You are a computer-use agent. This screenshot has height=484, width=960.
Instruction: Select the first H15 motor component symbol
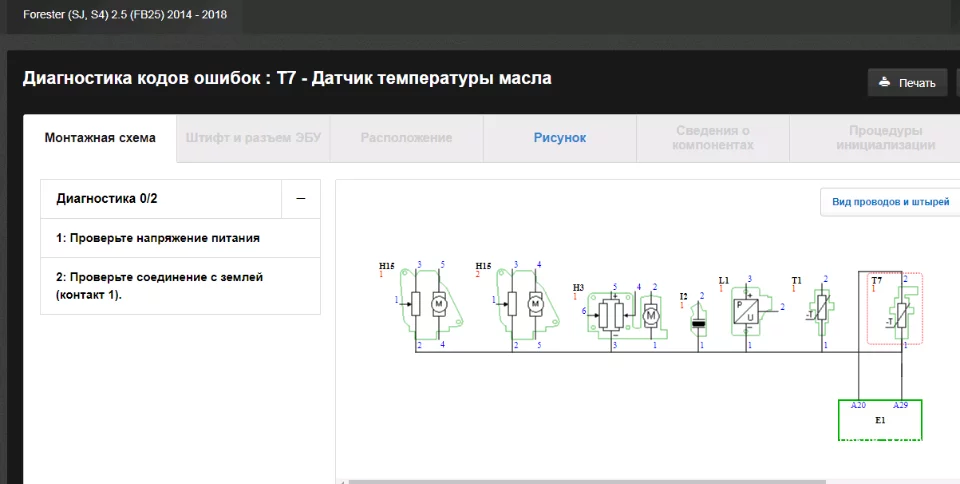[430, 303]
